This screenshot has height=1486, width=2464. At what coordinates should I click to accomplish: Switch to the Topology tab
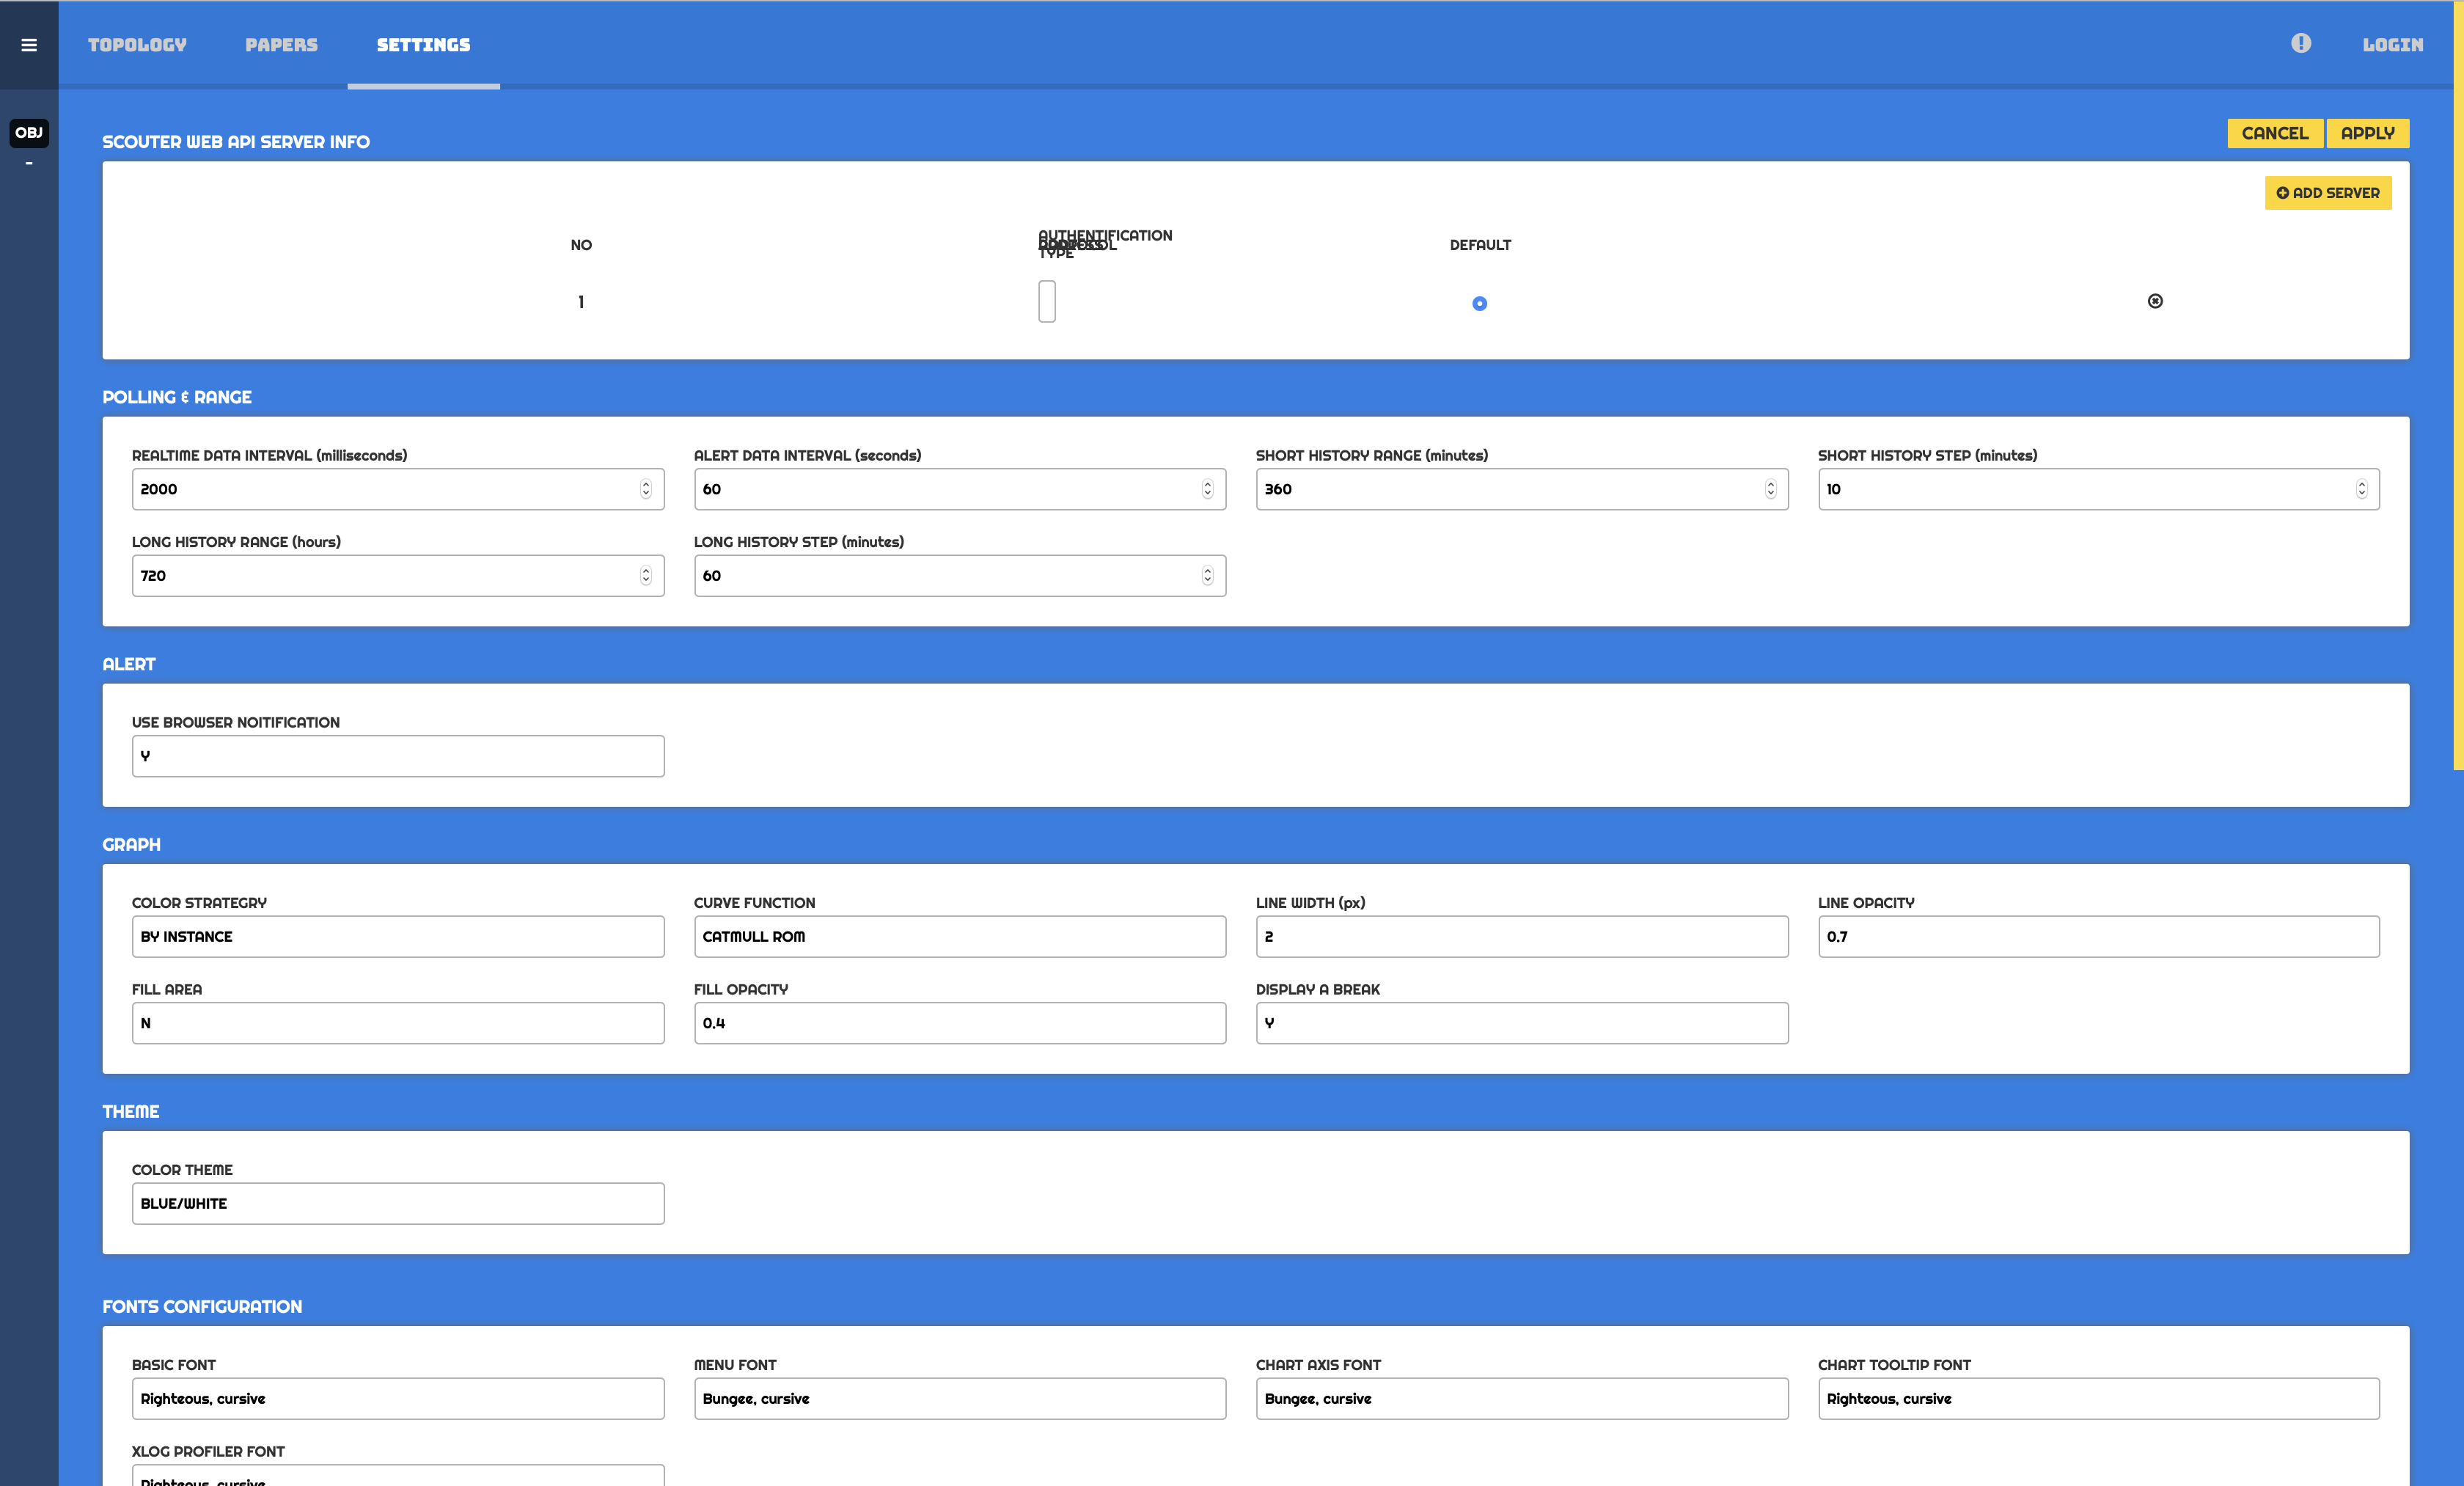(x=137, y=45)
